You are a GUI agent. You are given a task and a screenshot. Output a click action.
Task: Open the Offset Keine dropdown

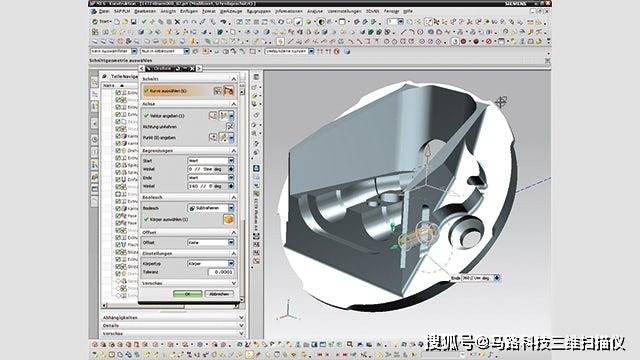pos(211,242)
